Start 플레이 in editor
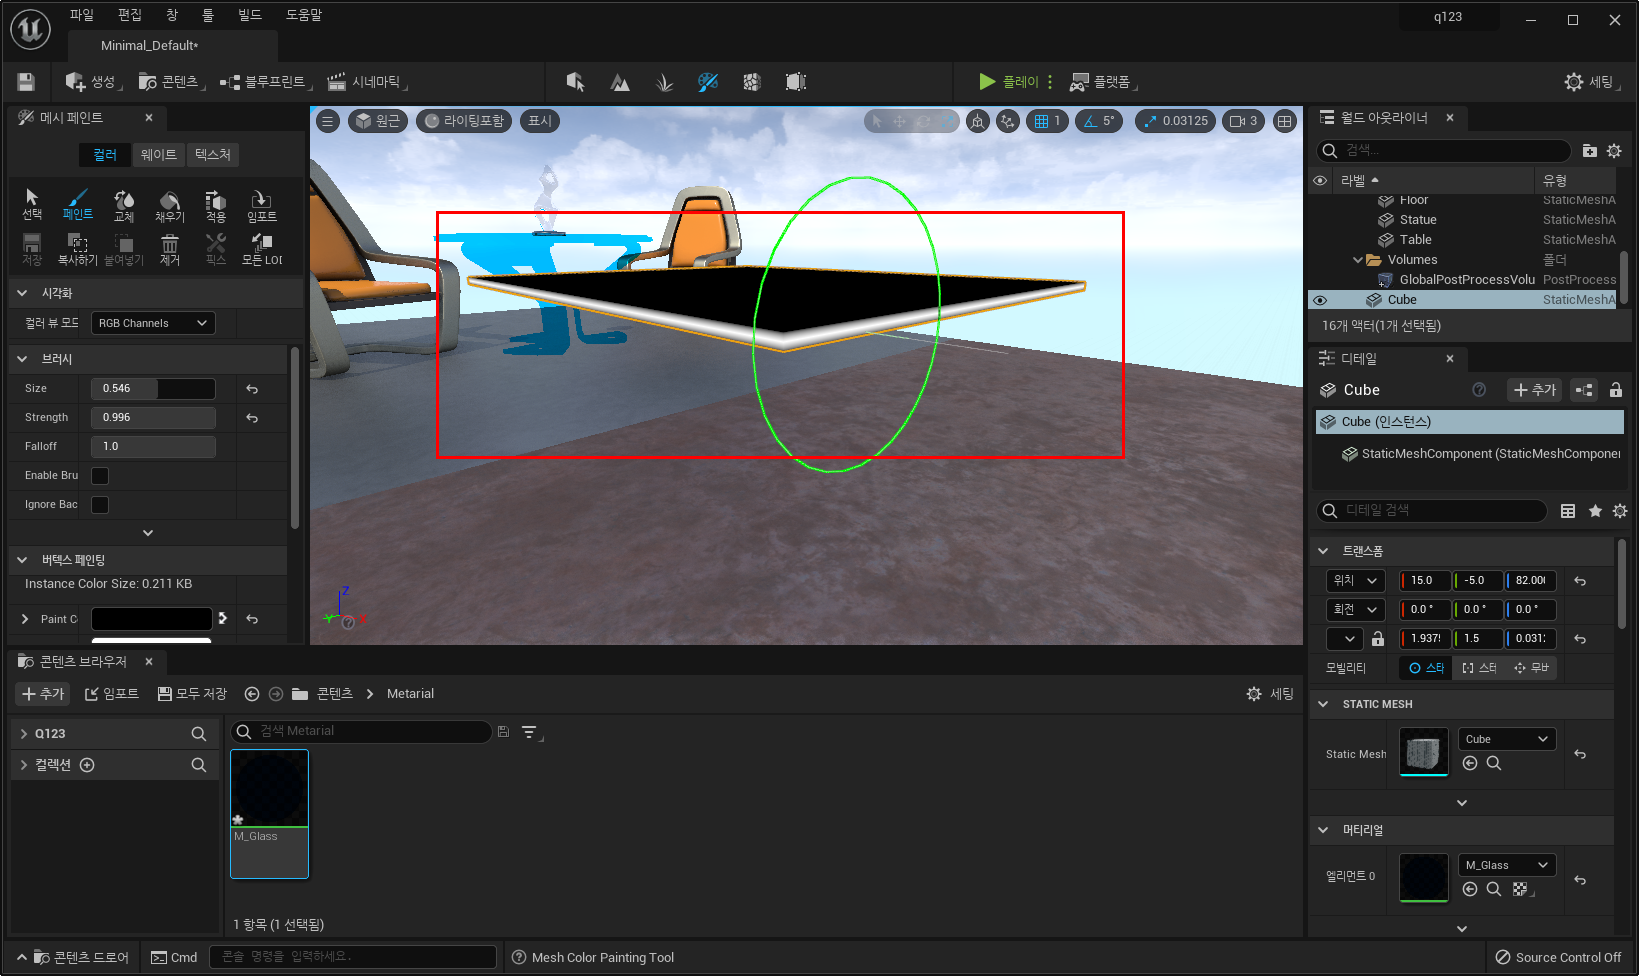Viewport: 1639px width, 976px height. pos(1008,82)
